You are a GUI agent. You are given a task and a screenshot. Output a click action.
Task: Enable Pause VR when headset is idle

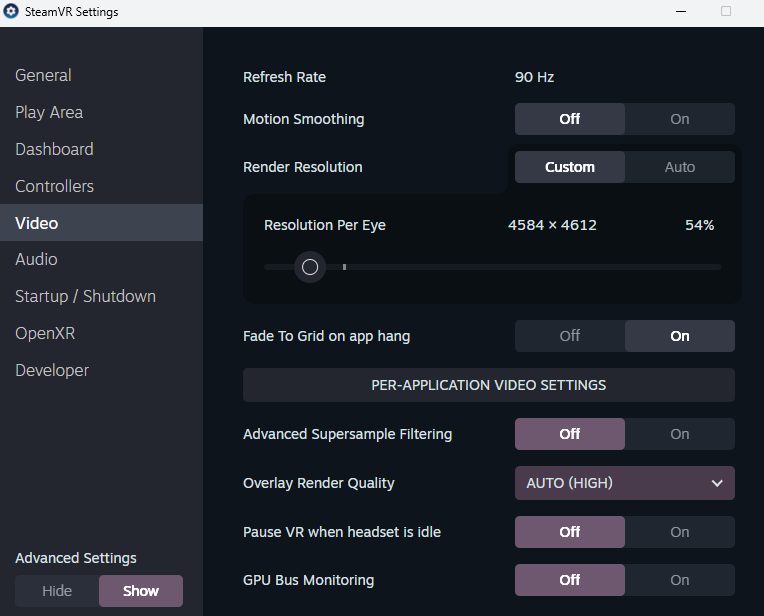click(679, 532)
